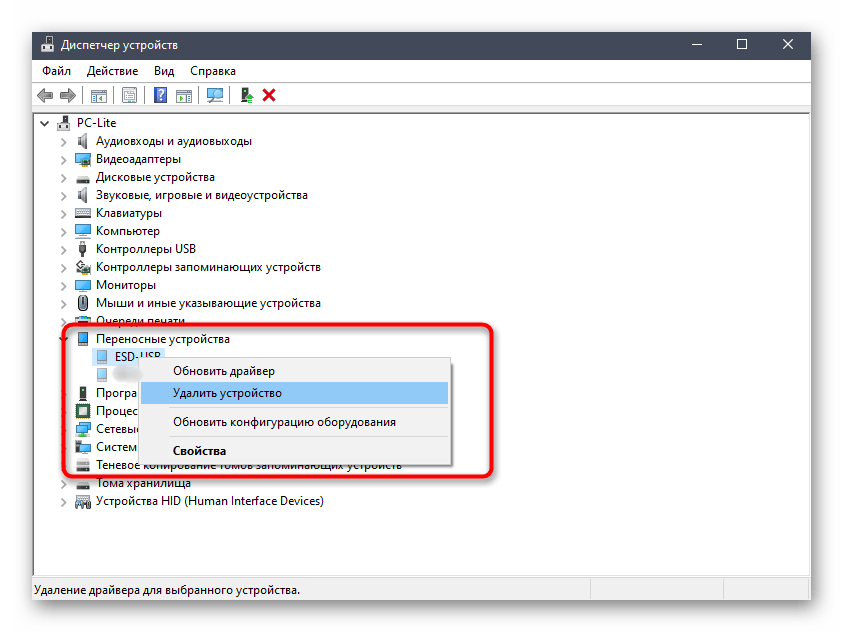843x632 pixels.
Task: Collapse the PC-Lite root node
Action: pyautogui.click(x=45, y=124)
